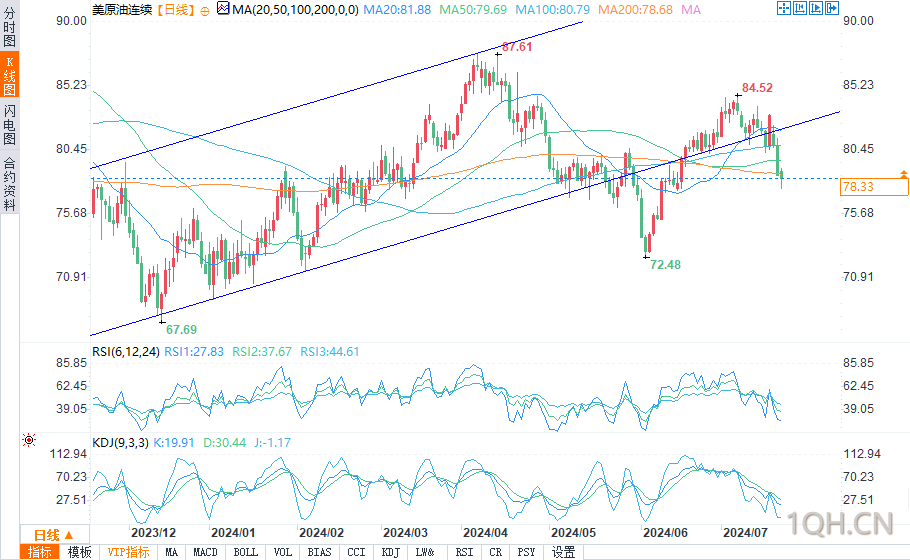Click the crosshair cursor icon at top right

tap(783, 8)
